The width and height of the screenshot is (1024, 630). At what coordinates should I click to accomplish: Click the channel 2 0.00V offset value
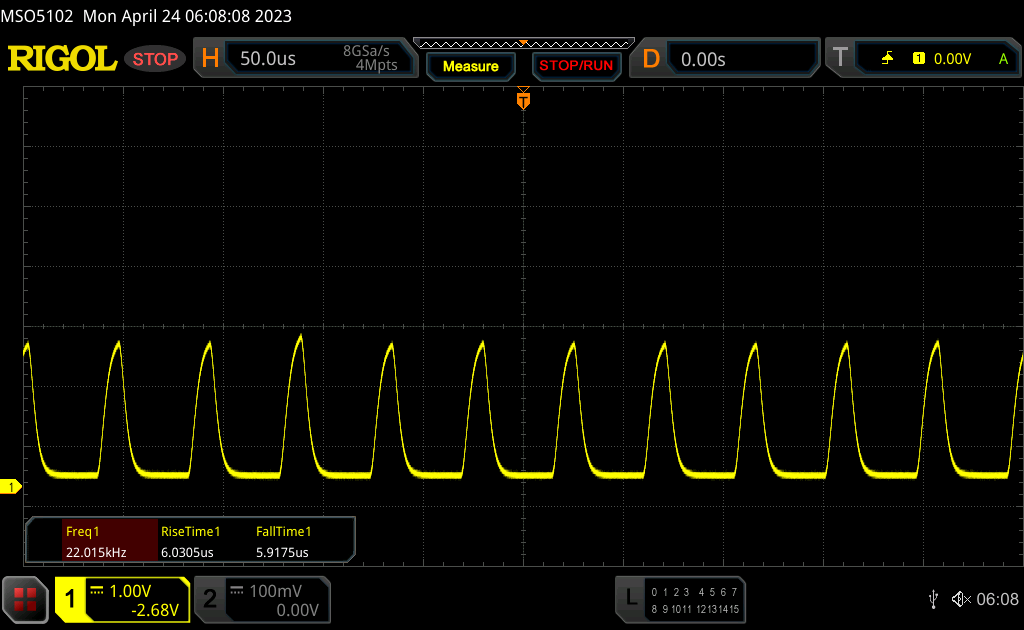297,610
